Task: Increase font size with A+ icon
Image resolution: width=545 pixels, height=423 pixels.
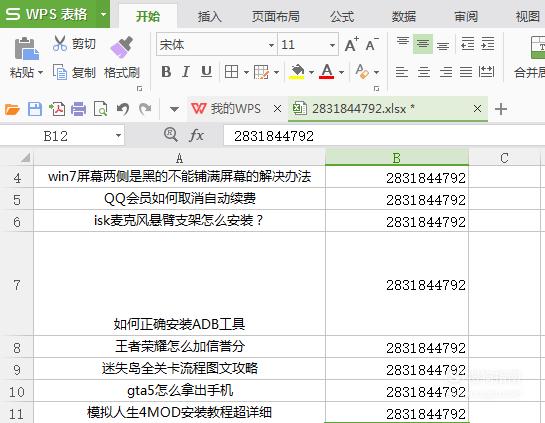Action: [352, 44]
